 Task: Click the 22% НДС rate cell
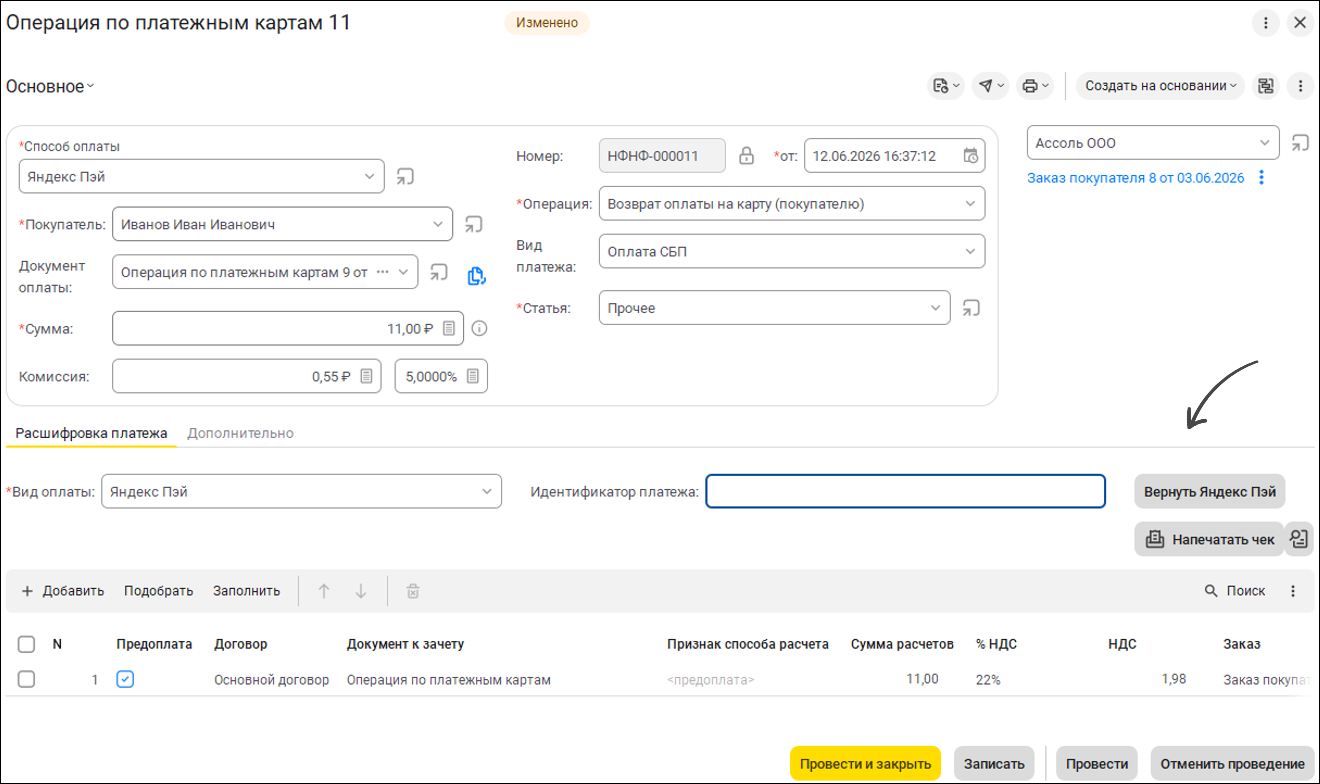(x=988, y=680)
